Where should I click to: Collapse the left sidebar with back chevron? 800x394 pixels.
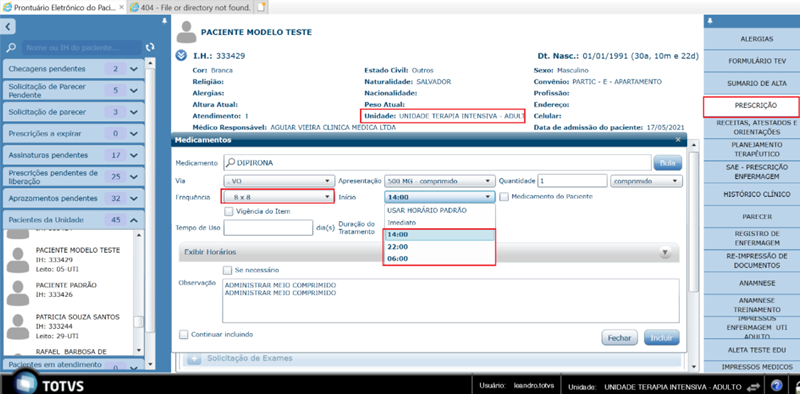click(9, 27)
